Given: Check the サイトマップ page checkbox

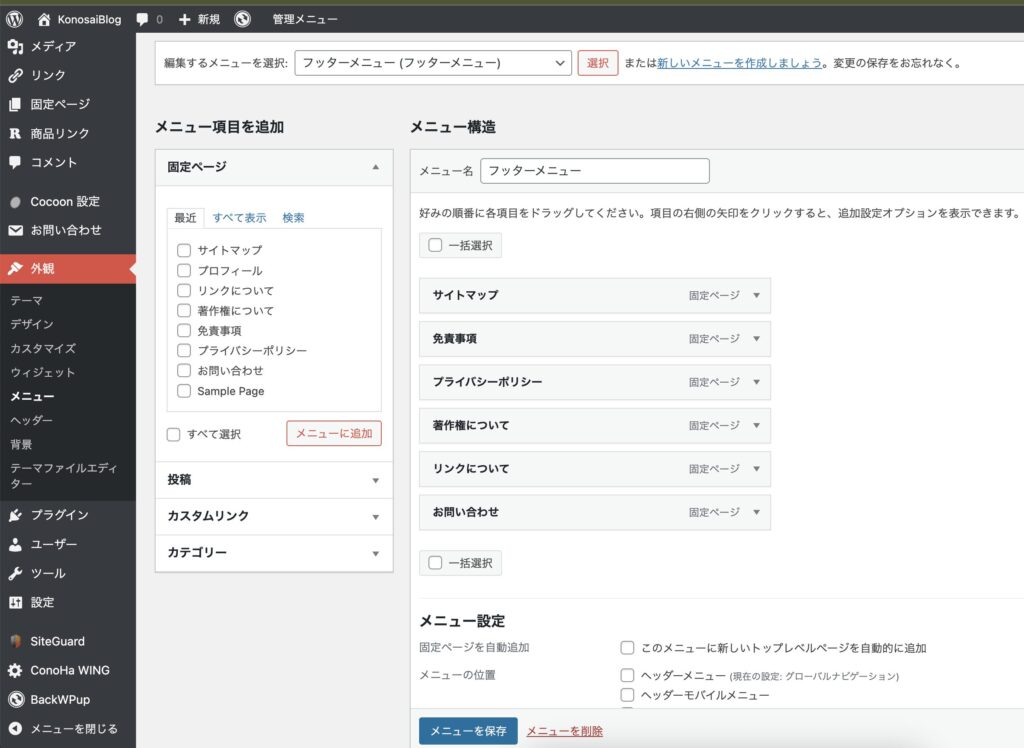Looking at the screenshot, I should click(x=184, y=250).
